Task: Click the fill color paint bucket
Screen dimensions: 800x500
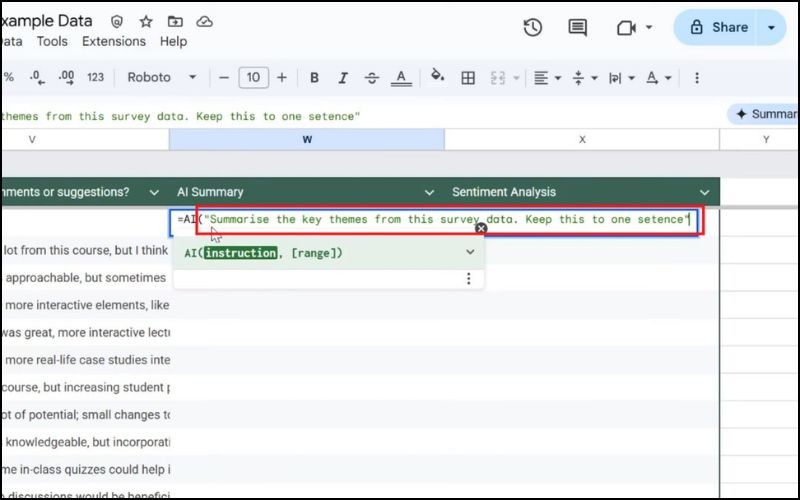Action: (x=437, y=77)
